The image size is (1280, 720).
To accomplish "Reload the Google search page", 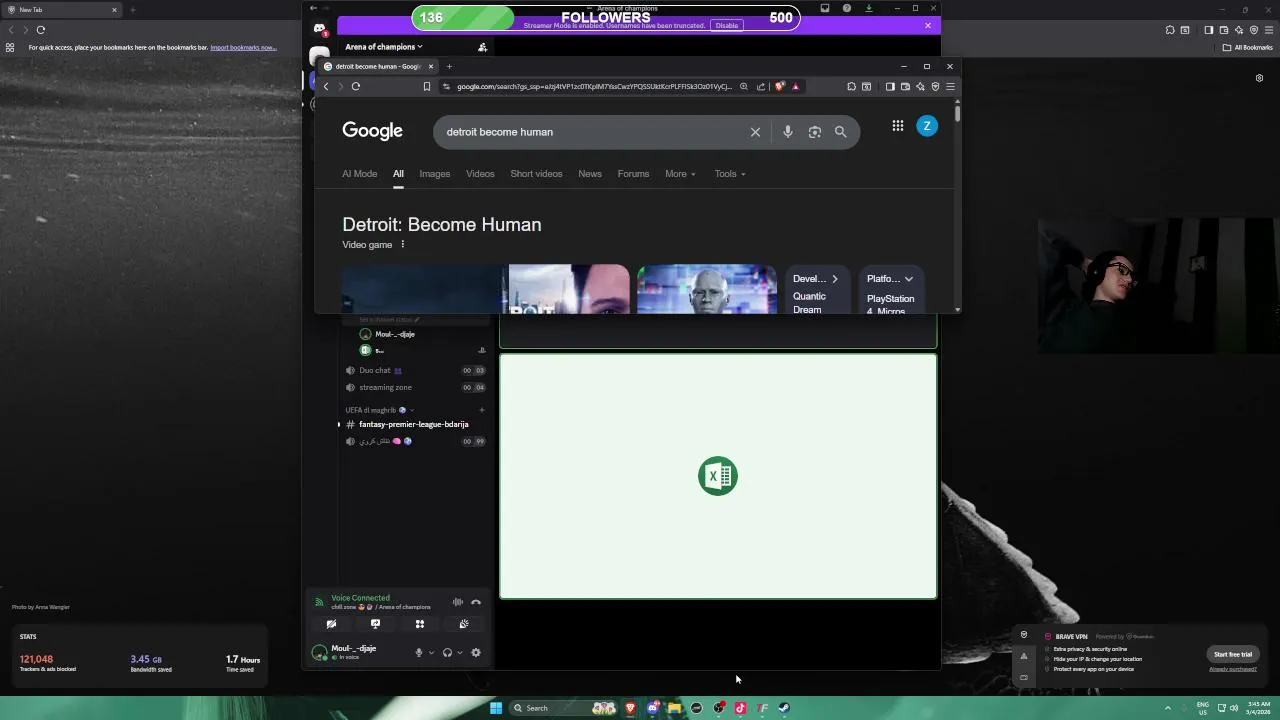I will [x=356, y=86].
